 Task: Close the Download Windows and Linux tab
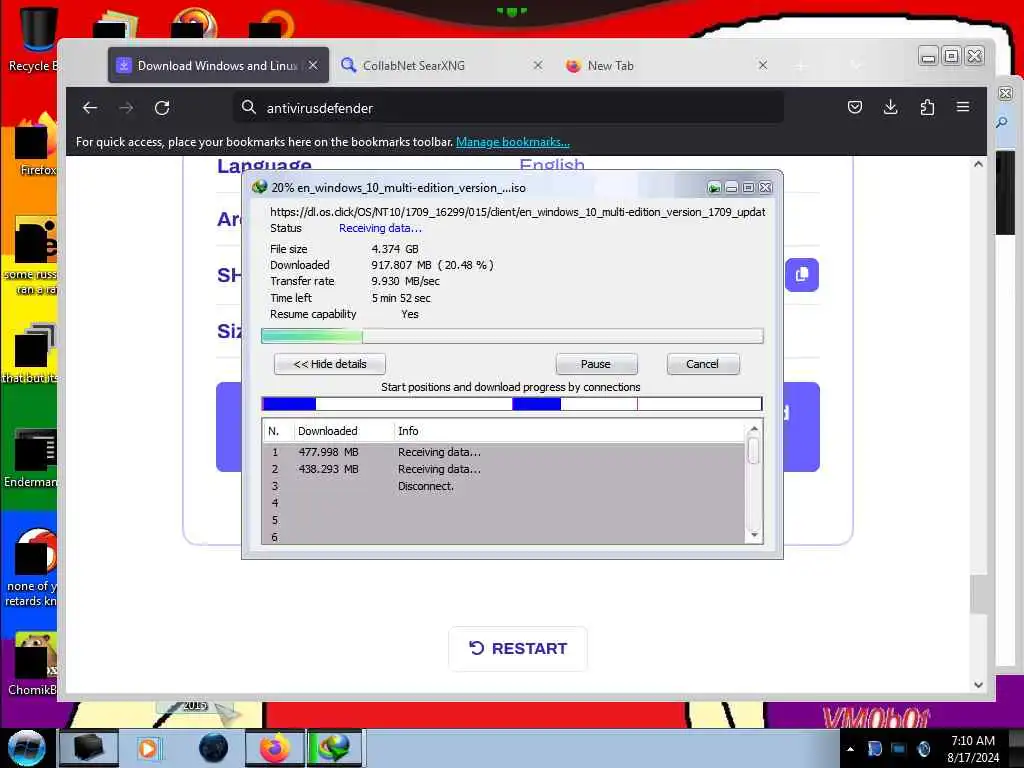coord(313,65)
